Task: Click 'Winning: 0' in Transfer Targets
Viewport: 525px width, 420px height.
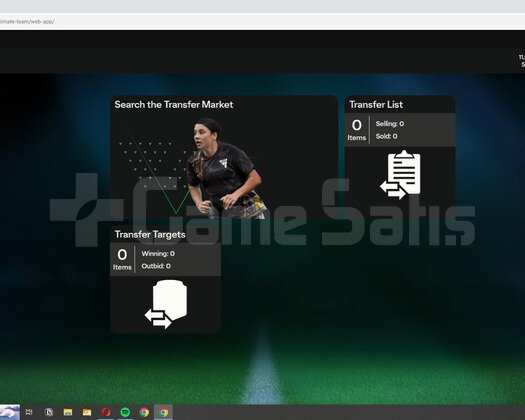Action: (158, 254)
